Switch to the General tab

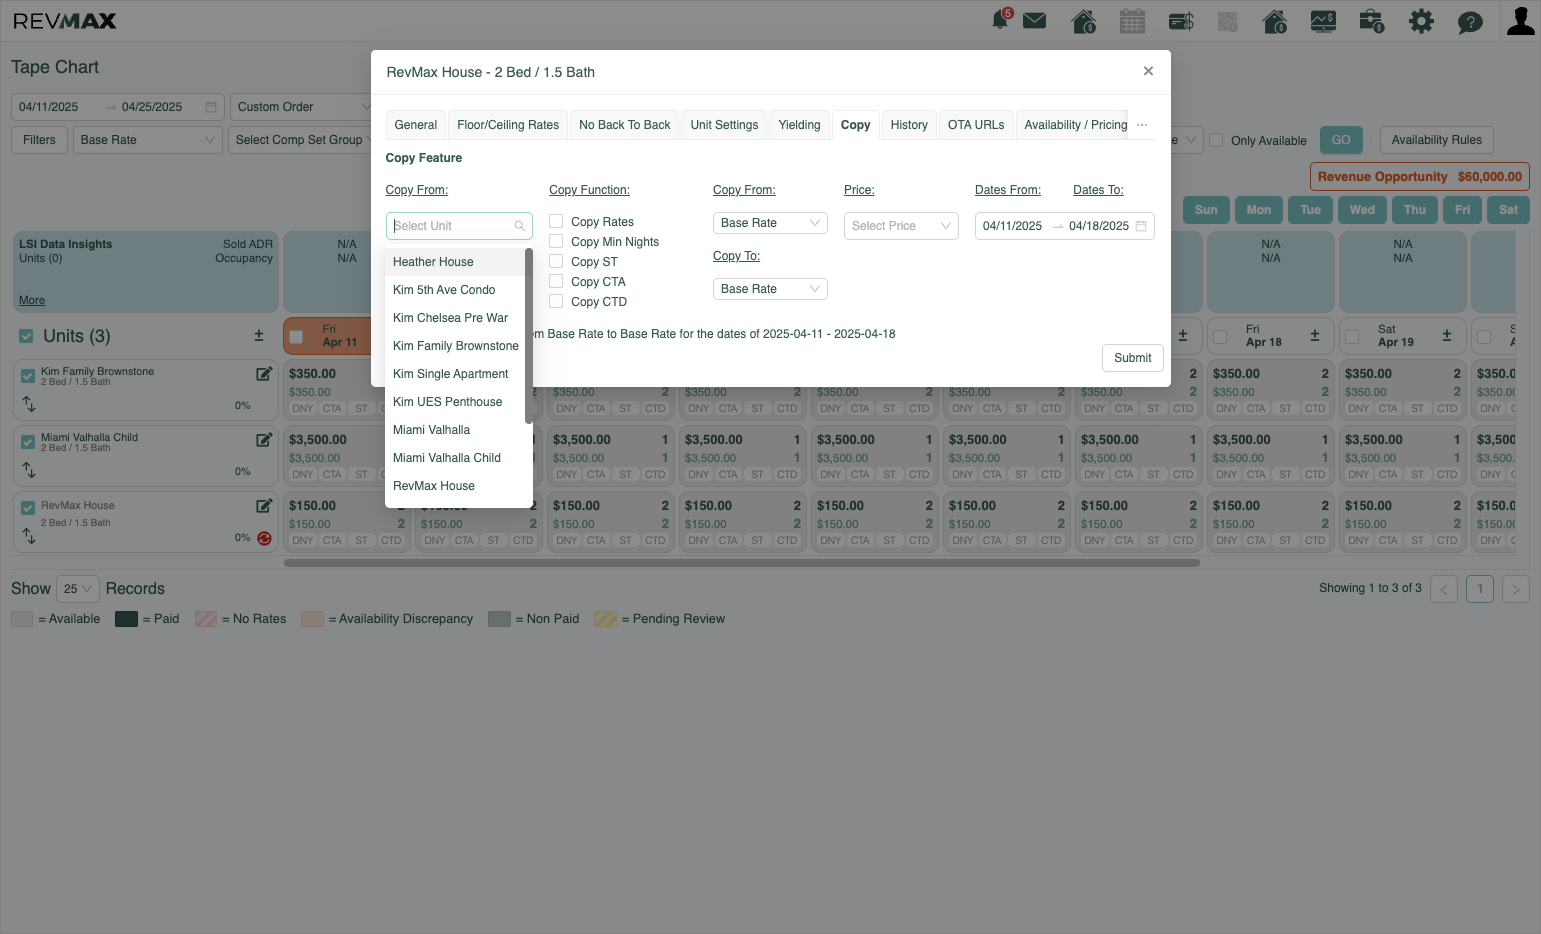coord(416,125)
